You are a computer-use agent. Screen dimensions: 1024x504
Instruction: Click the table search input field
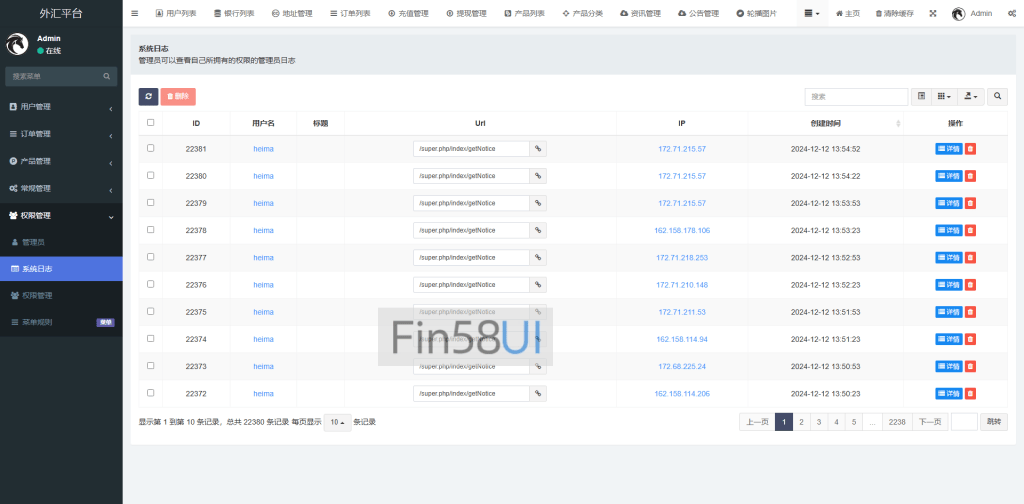click(x=842, y=96)
